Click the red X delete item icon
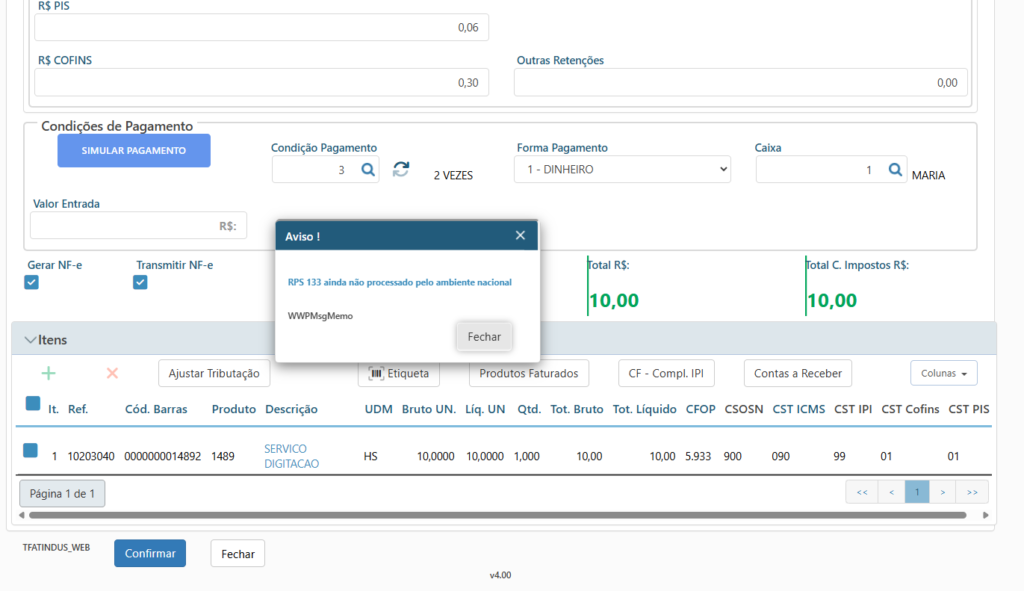 pos(112,373)
